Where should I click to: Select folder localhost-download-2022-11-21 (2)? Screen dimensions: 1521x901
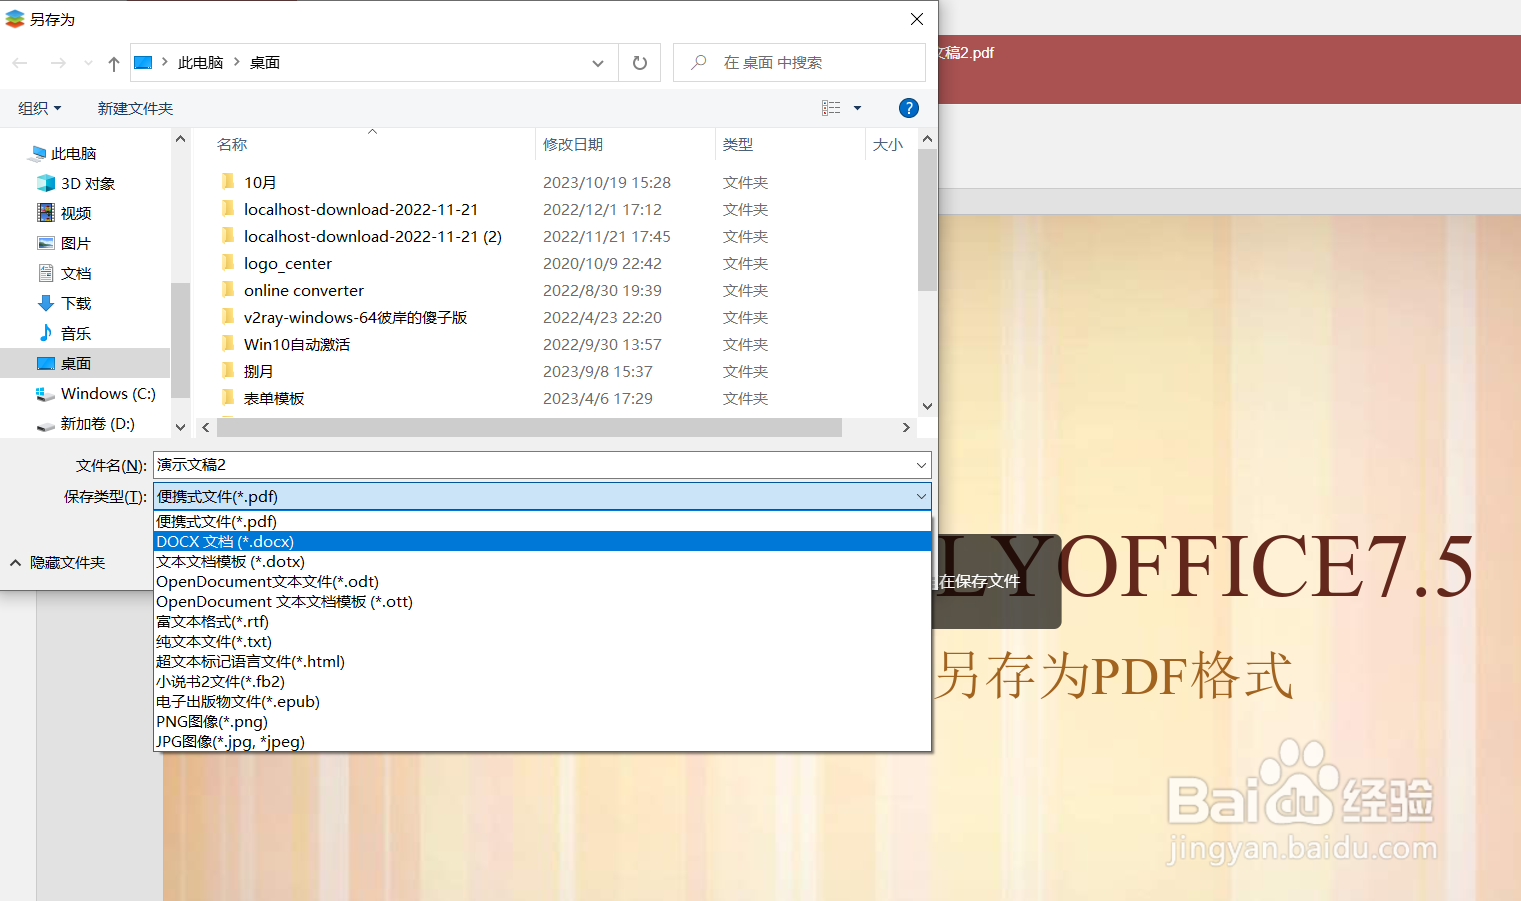(x=373, y=236)
